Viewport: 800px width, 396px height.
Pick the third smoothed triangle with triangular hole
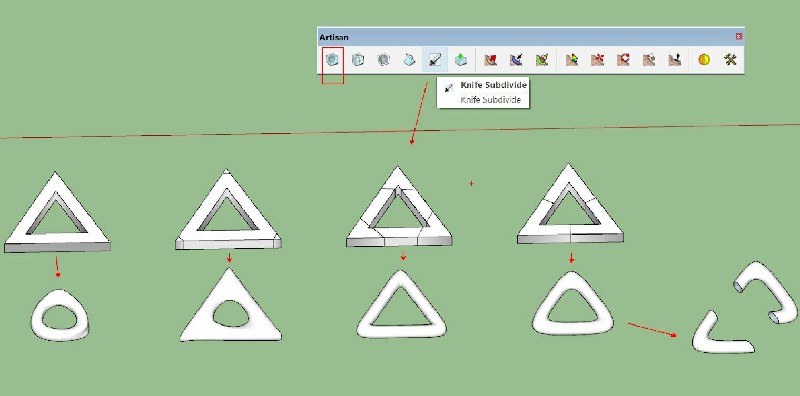tap(402, 304)
